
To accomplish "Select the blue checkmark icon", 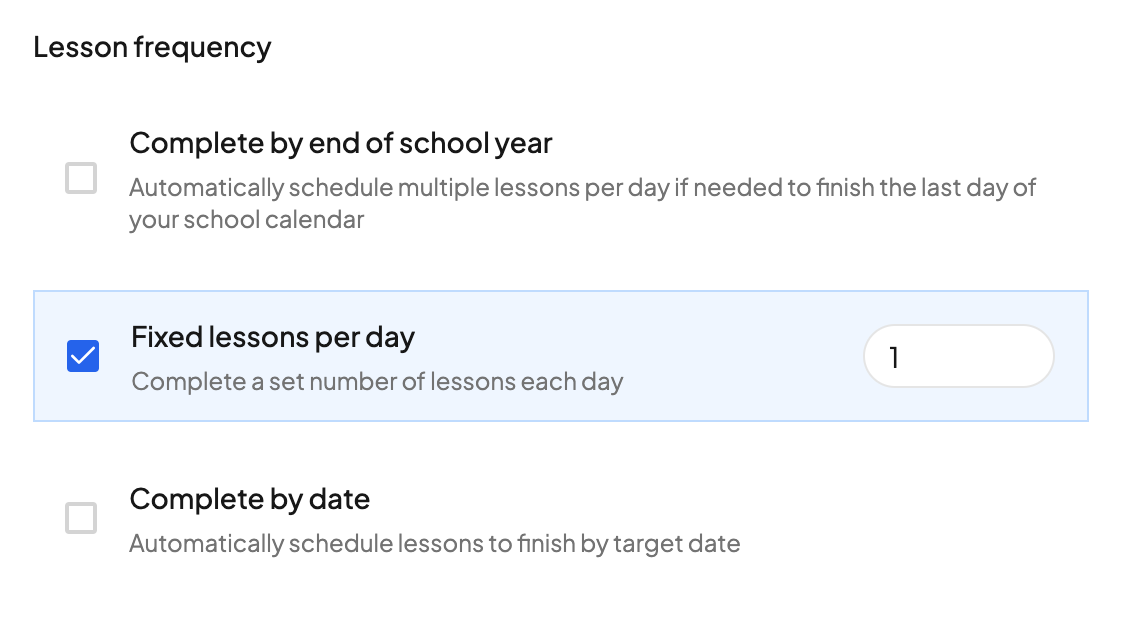I will pyautogui.click(x=83, y=356).
